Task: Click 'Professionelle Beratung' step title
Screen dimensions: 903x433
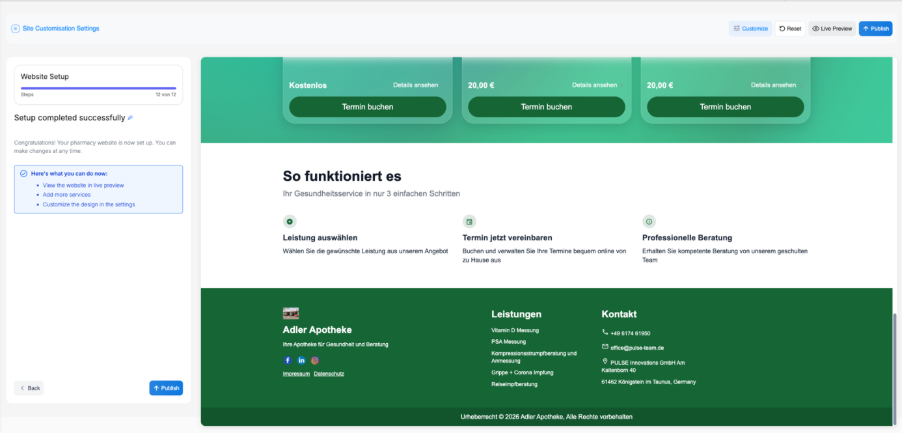Action: pyautogui.click(x=687, y=237)
